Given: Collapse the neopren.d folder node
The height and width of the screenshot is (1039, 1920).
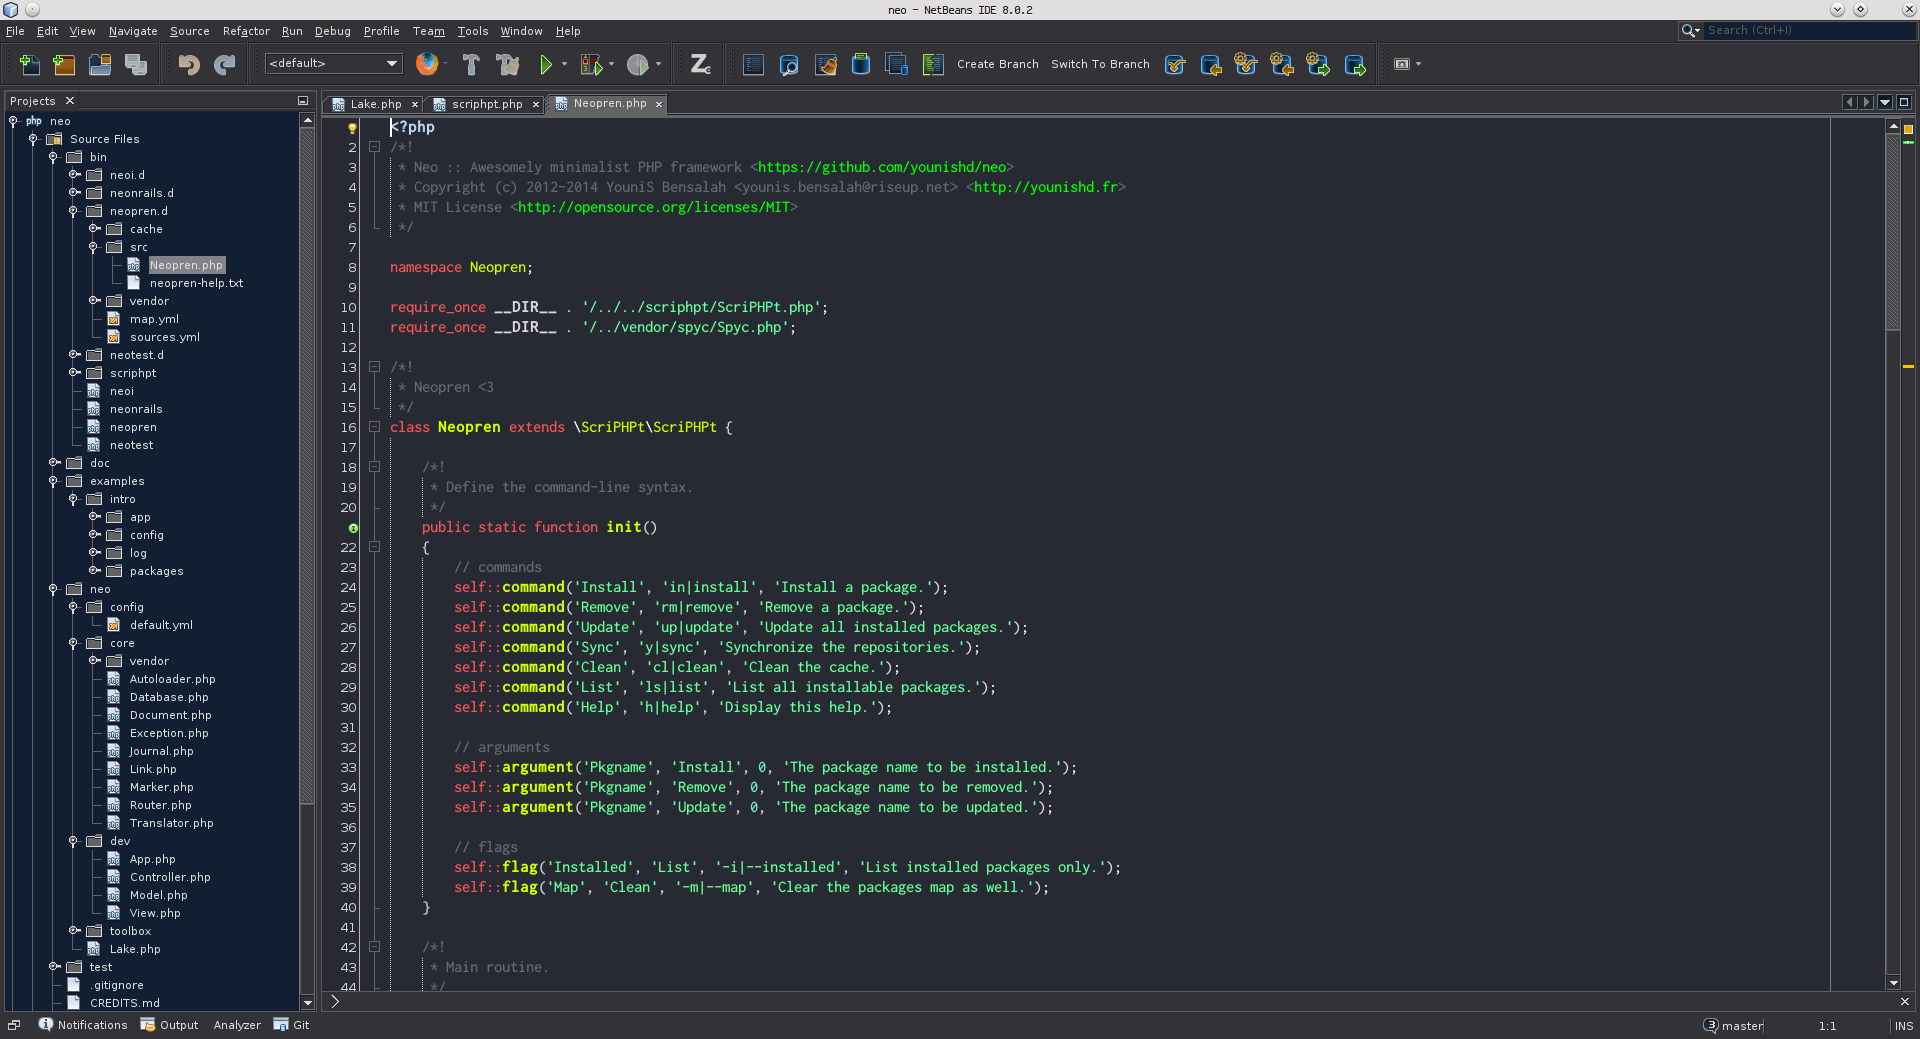Looking at the screenshot, I should (74, 211).
